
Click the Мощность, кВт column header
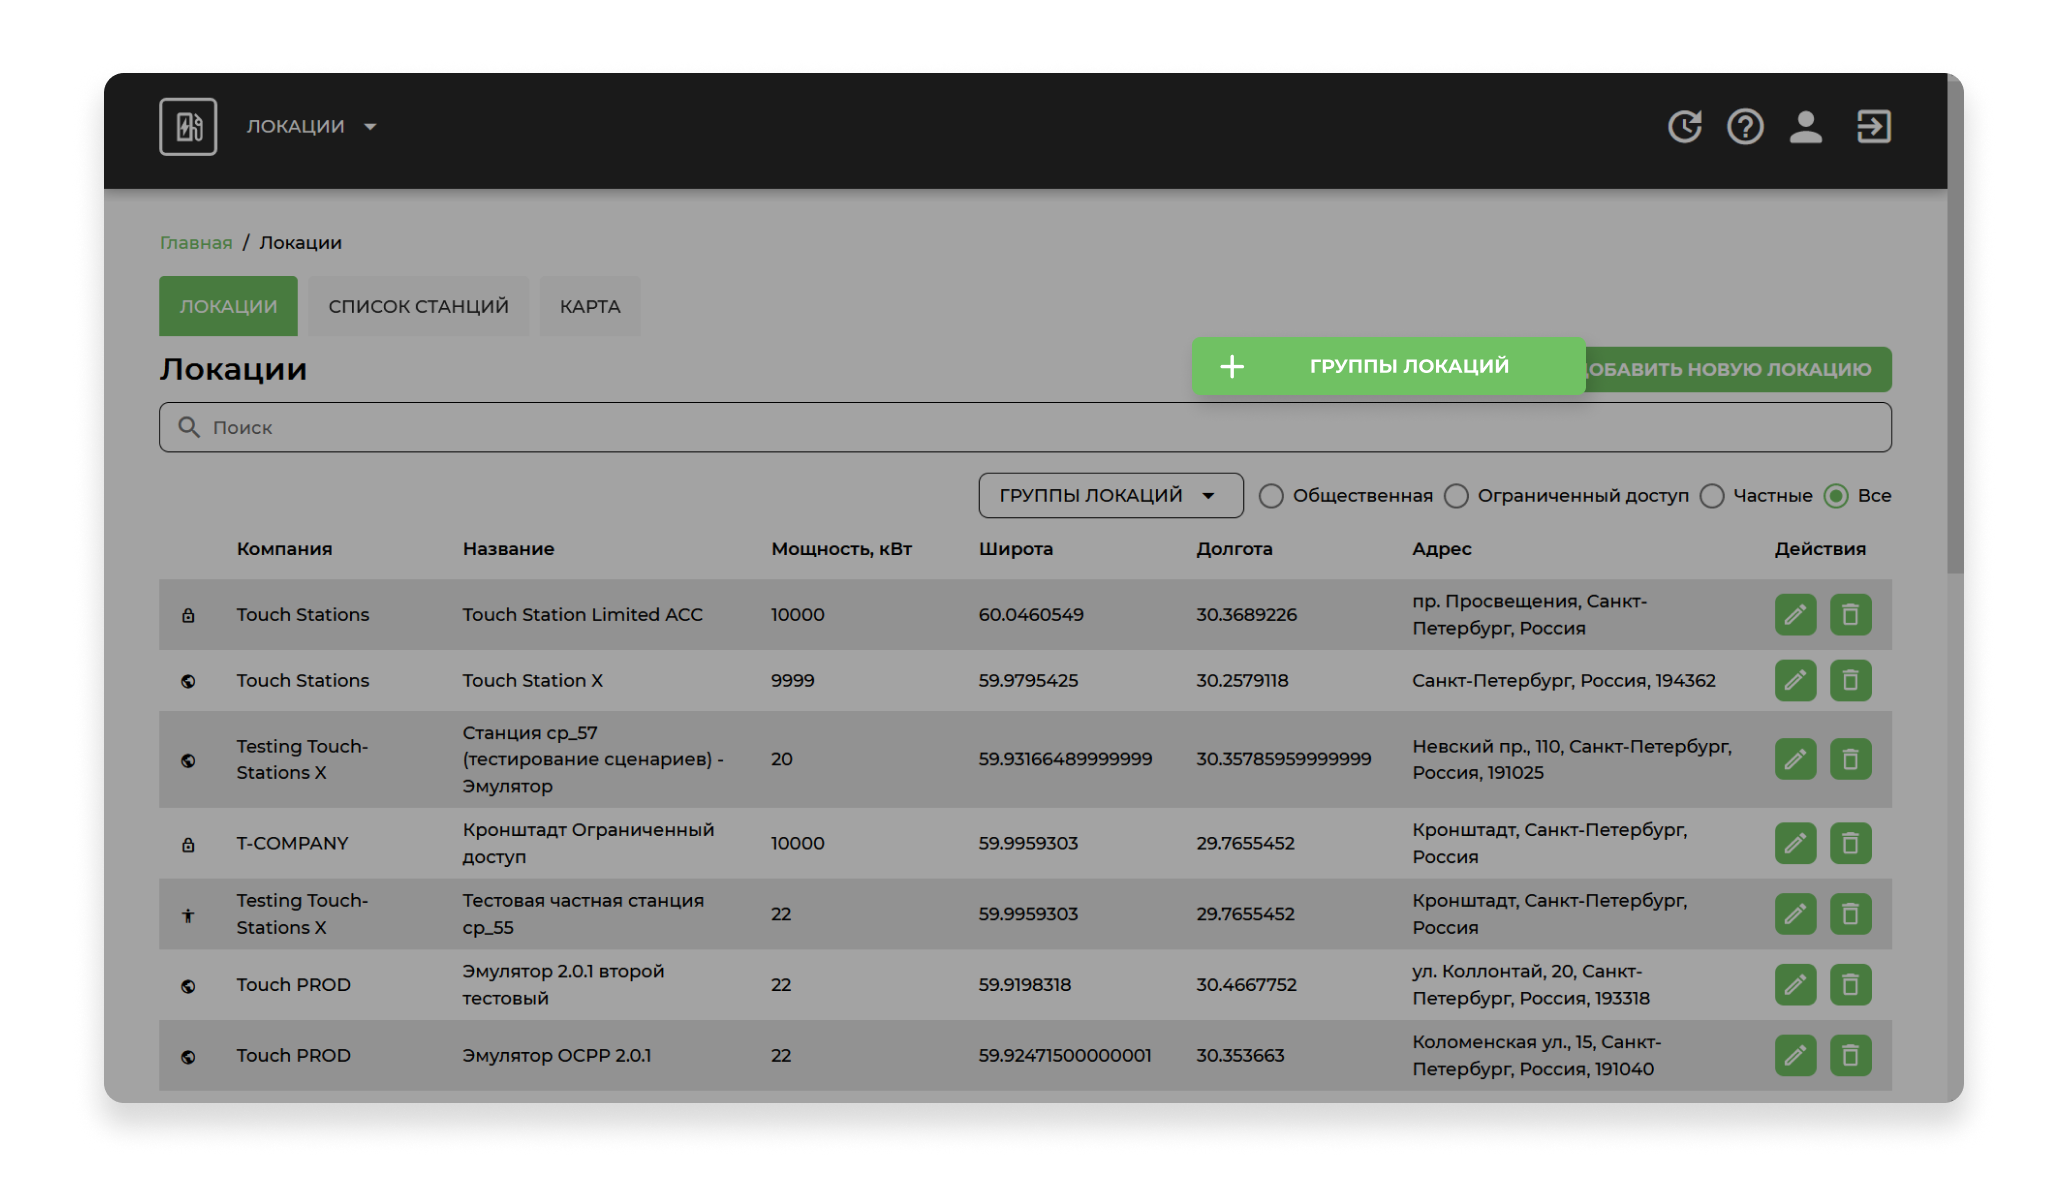(x=841, y=549)
